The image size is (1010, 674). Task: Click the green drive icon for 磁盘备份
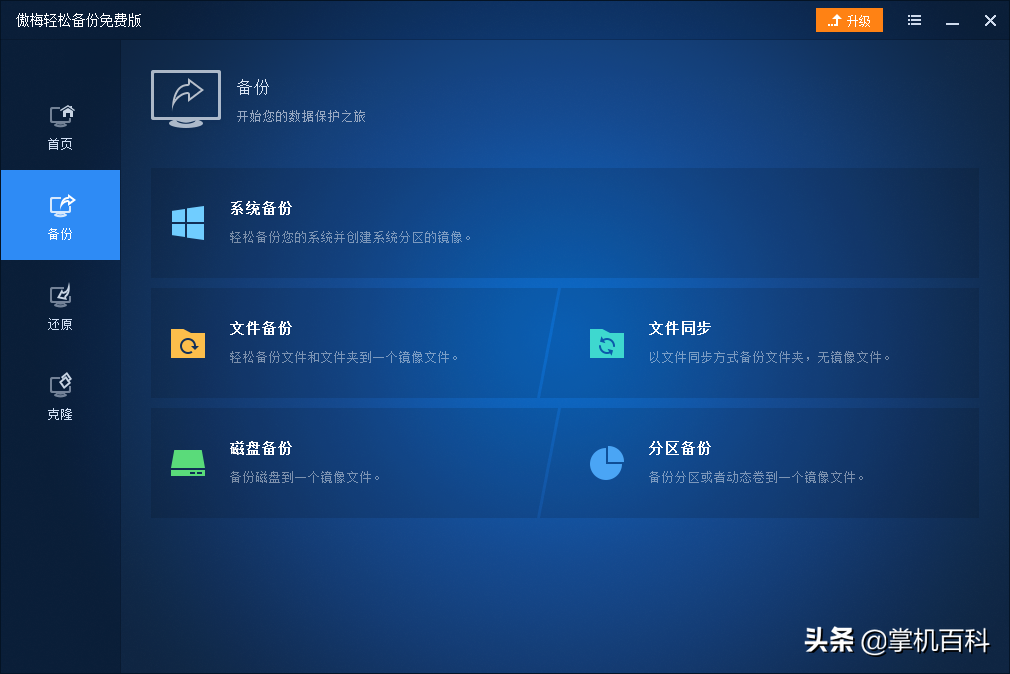[x=188, y=463]
